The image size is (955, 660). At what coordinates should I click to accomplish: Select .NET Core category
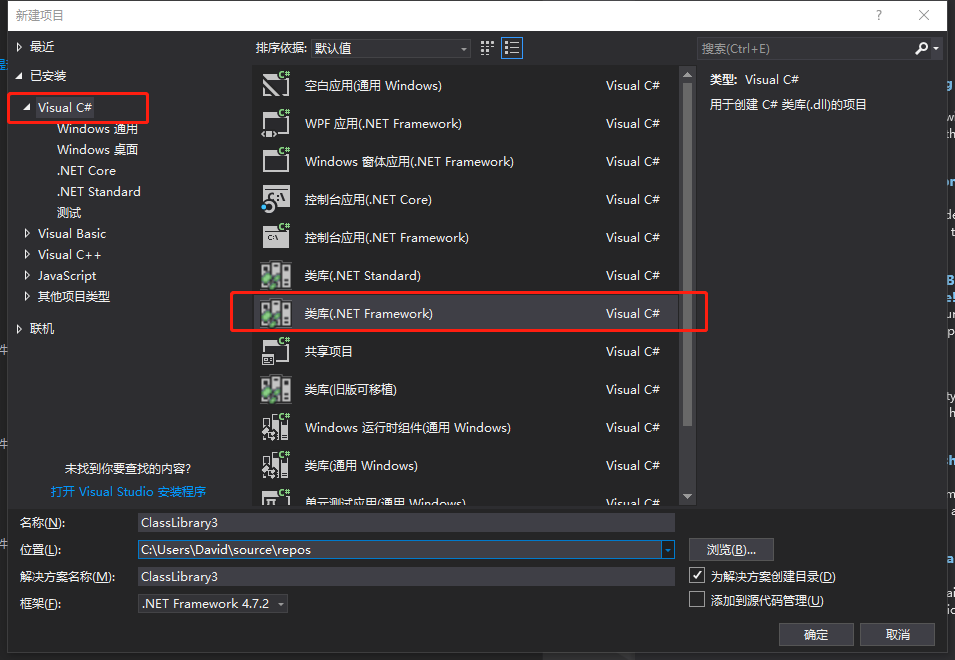pyautogui.click(x=86, y=170)
